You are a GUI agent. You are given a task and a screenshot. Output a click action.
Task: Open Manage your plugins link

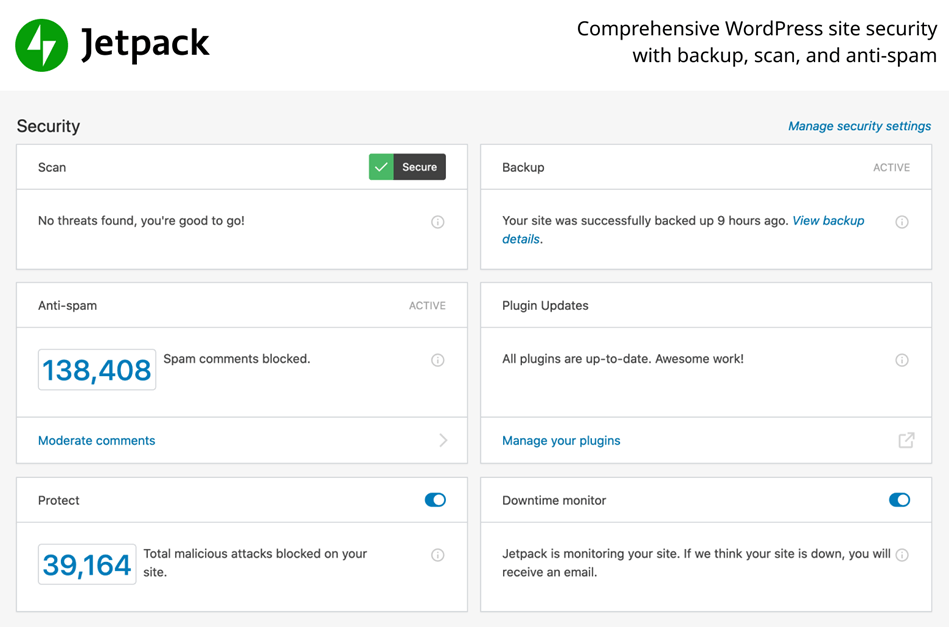pyautogui.click(x=561, y=440)
